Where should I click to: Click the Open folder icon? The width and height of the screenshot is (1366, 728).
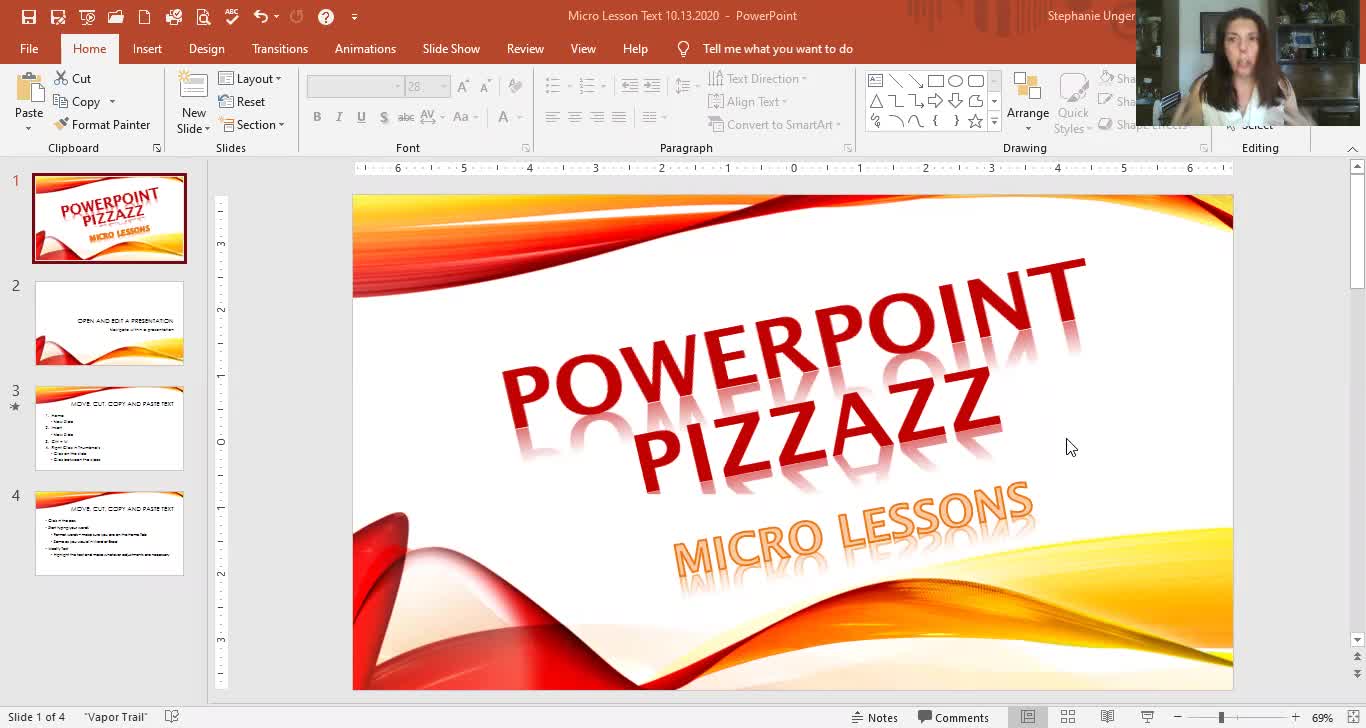(116, 16)
